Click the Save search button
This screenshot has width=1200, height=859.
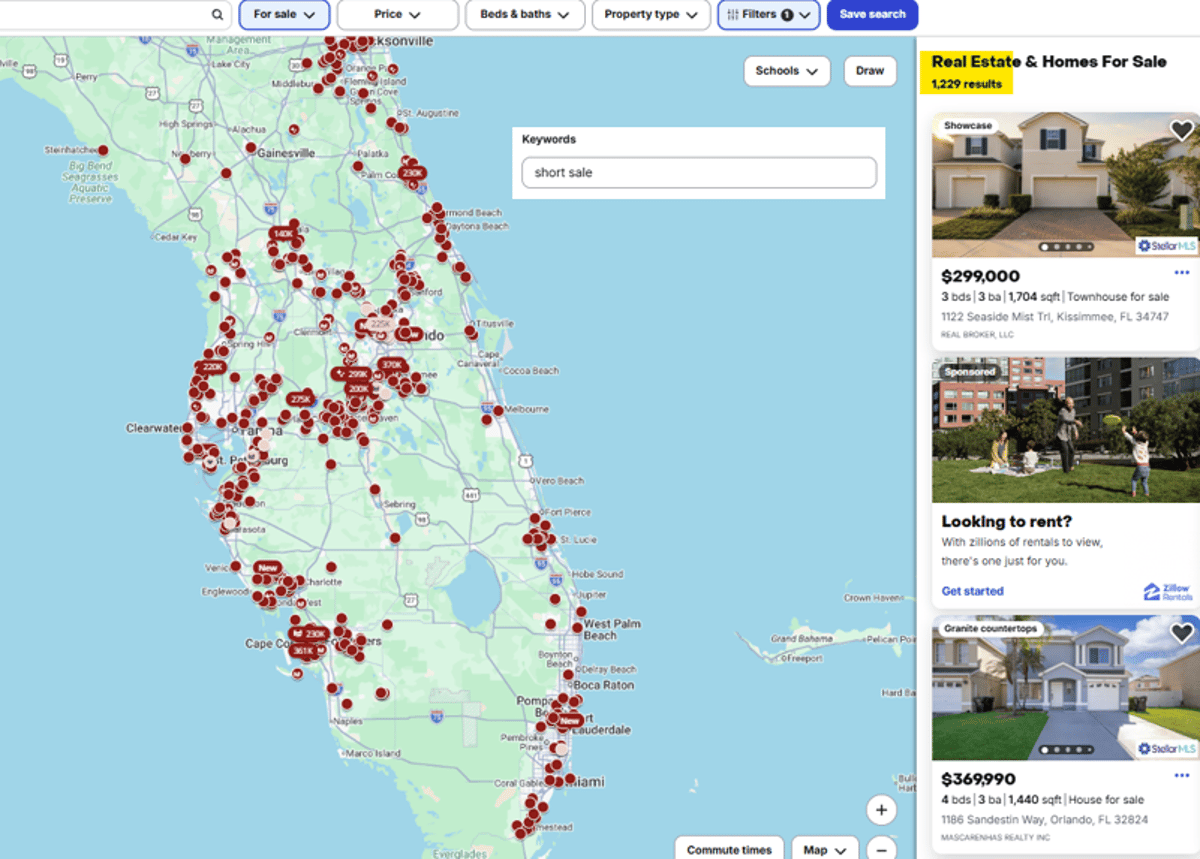(872, 15)
